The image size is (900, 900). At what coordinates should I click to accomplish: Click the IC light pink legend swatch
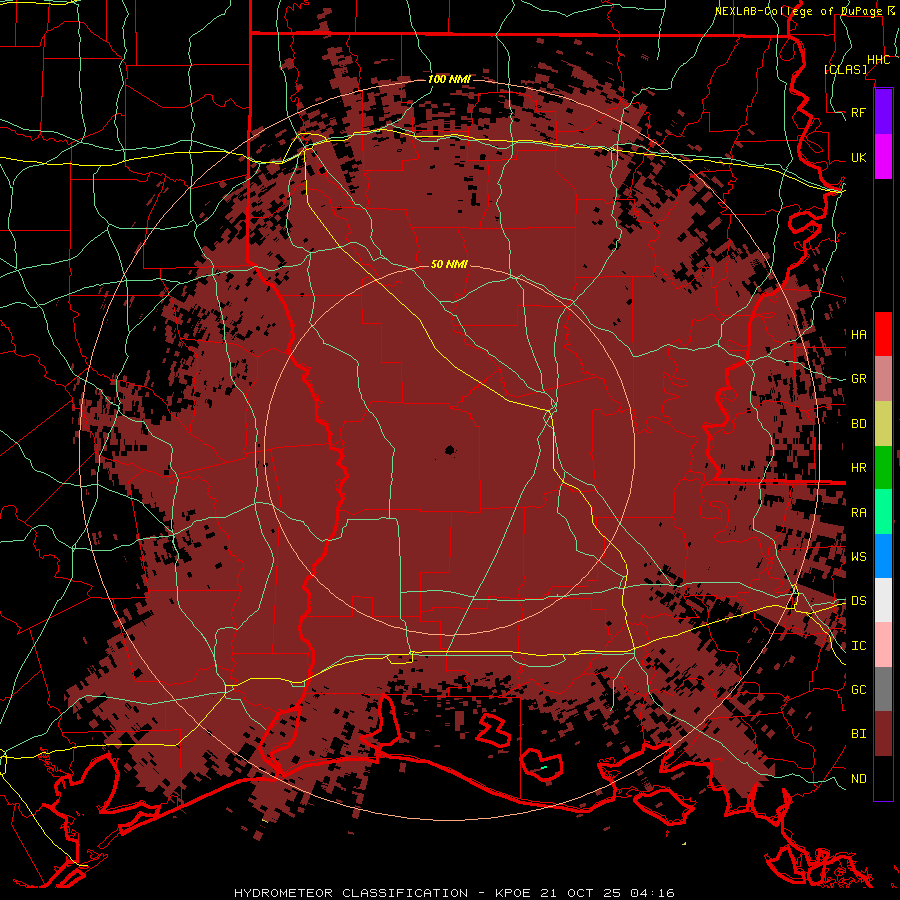883,645
